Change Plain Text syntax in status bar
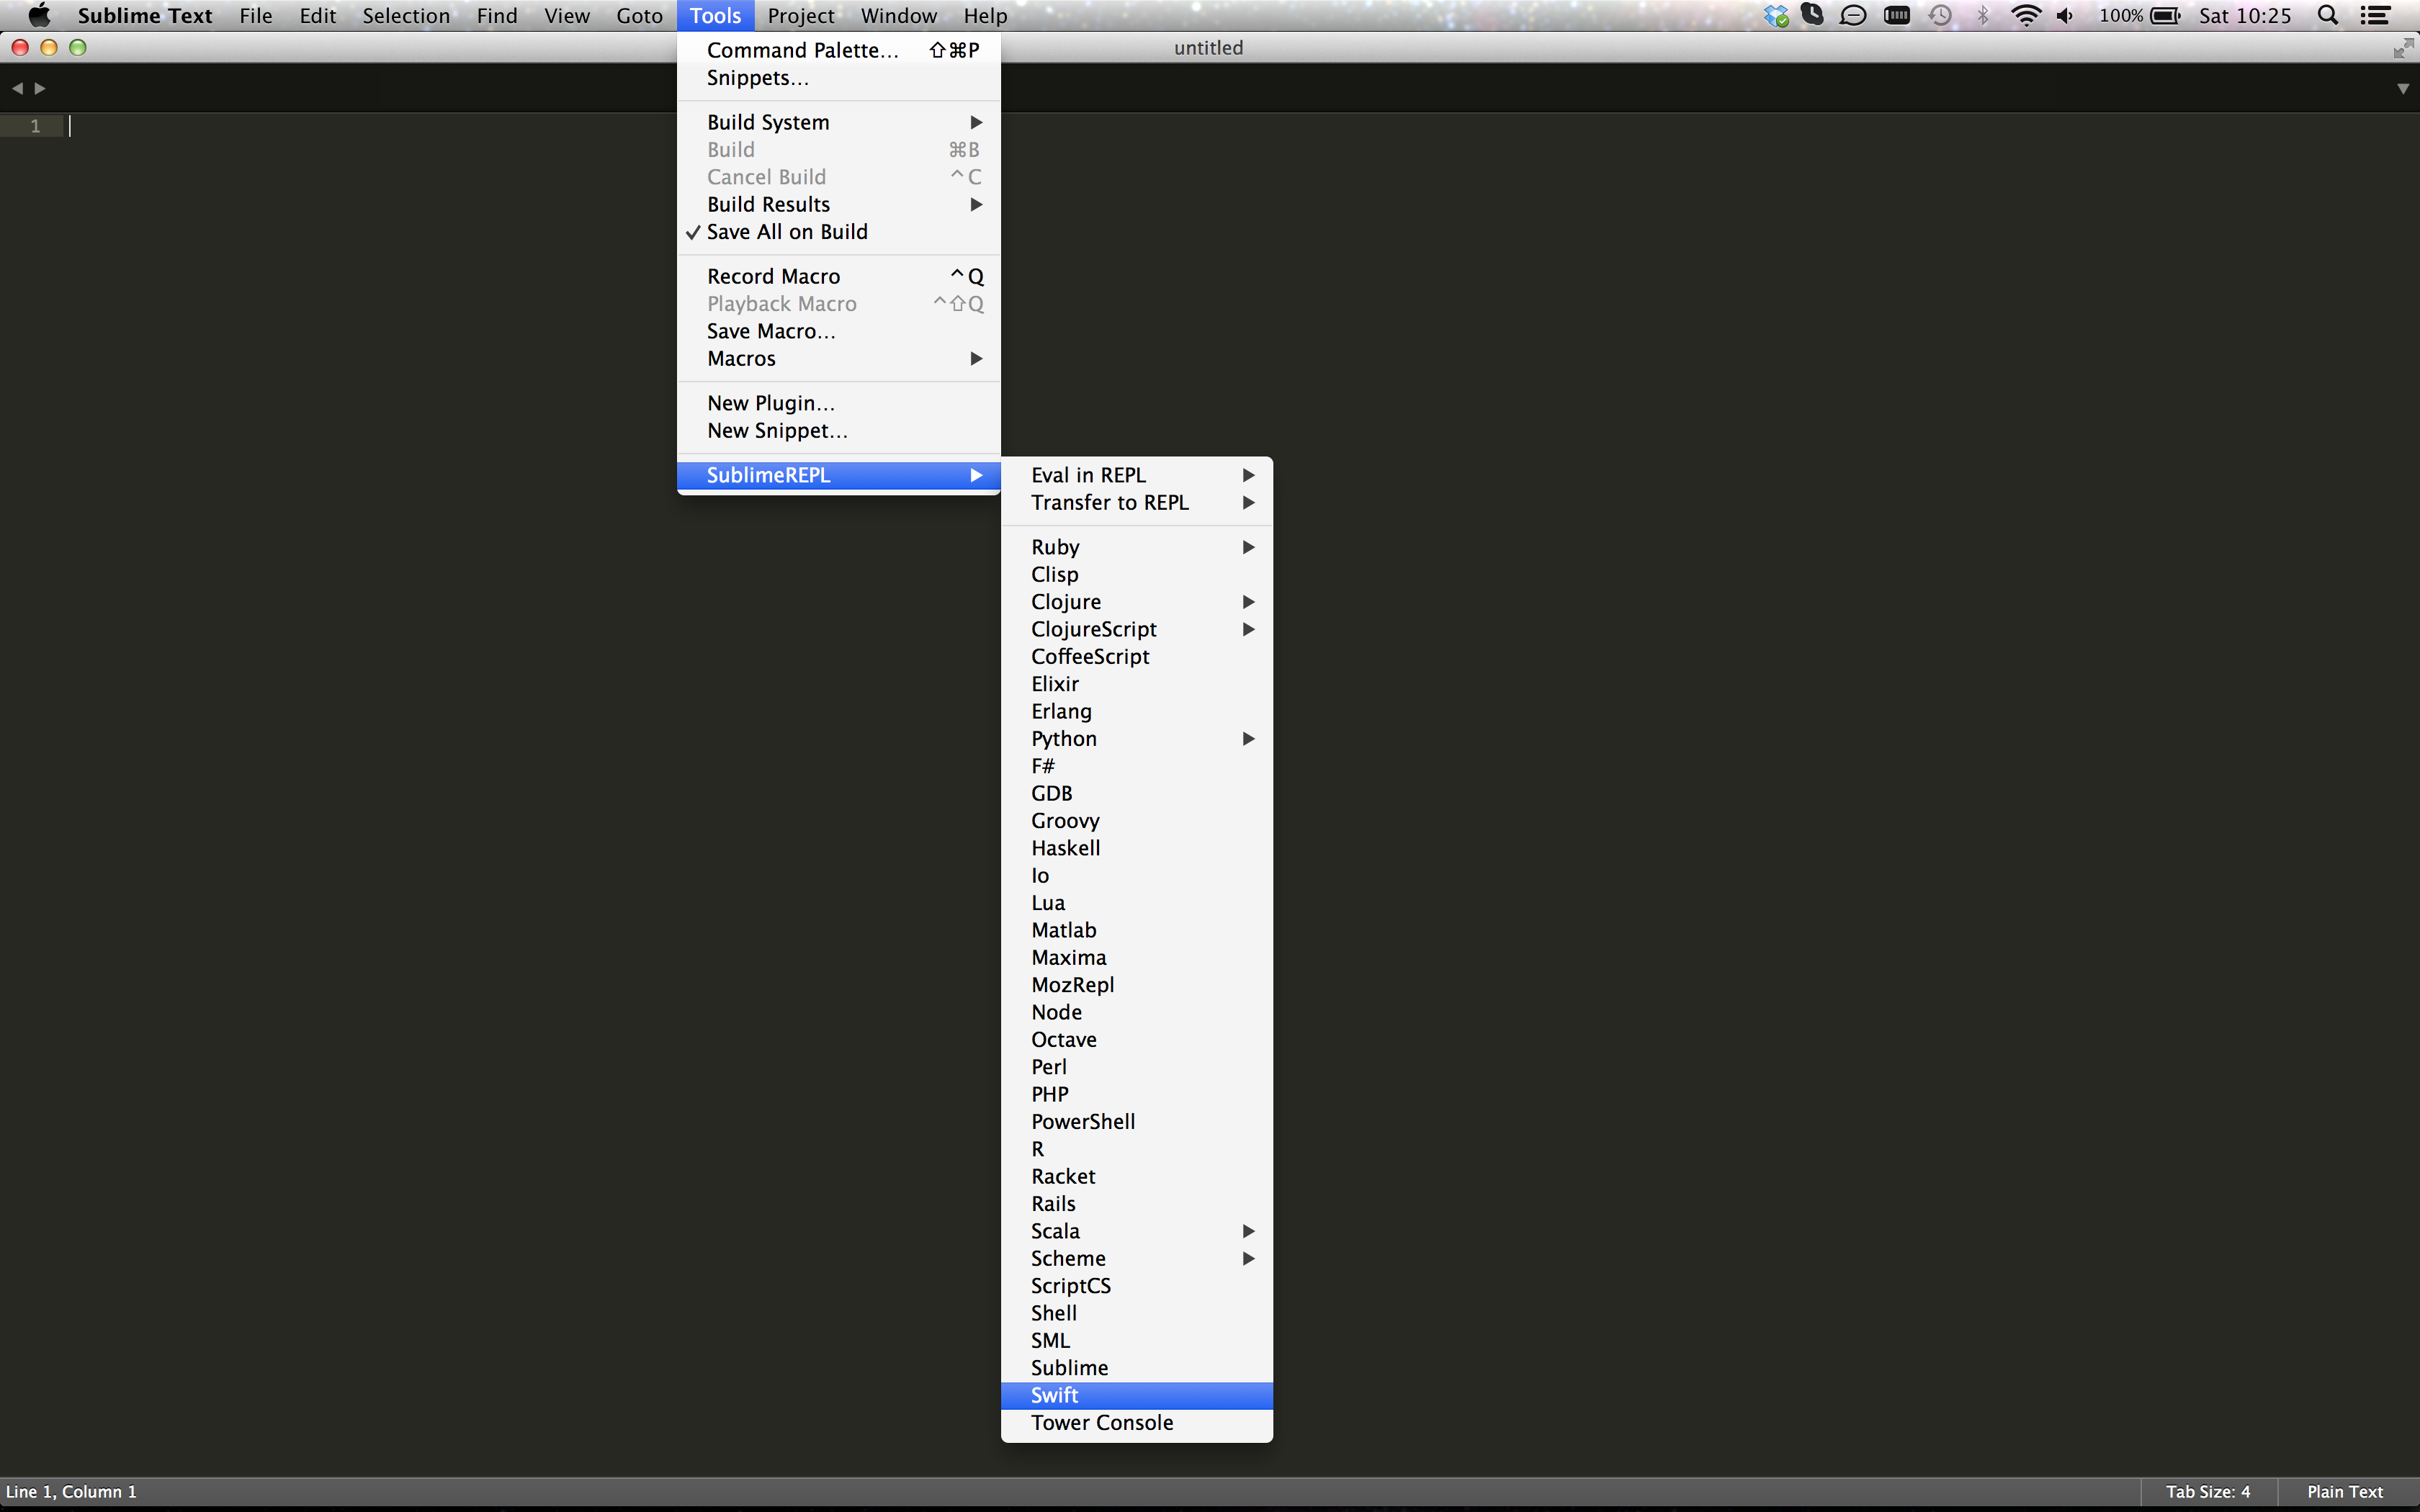This screenshot has height=1512, width=2420. [x=2345, y=1491]
